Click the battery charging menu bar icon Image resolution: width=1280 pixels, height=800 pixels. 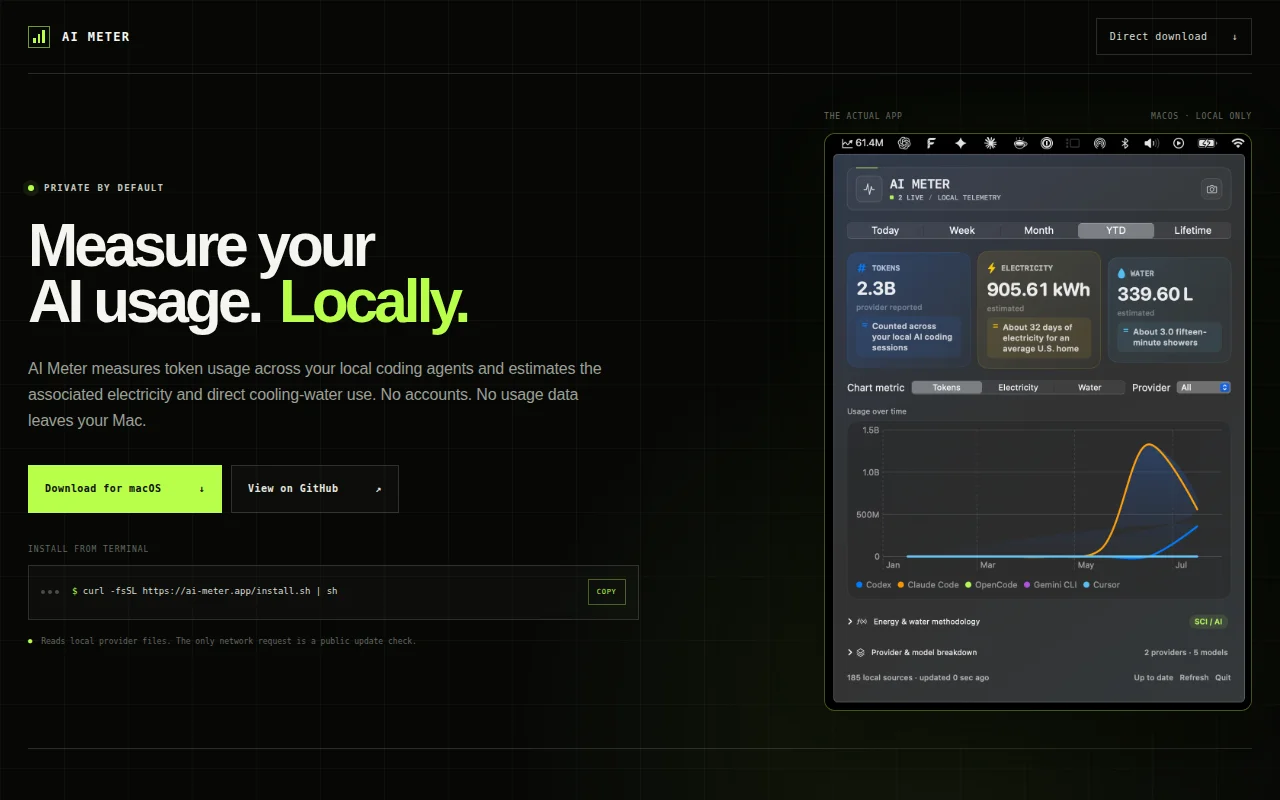1207,143
